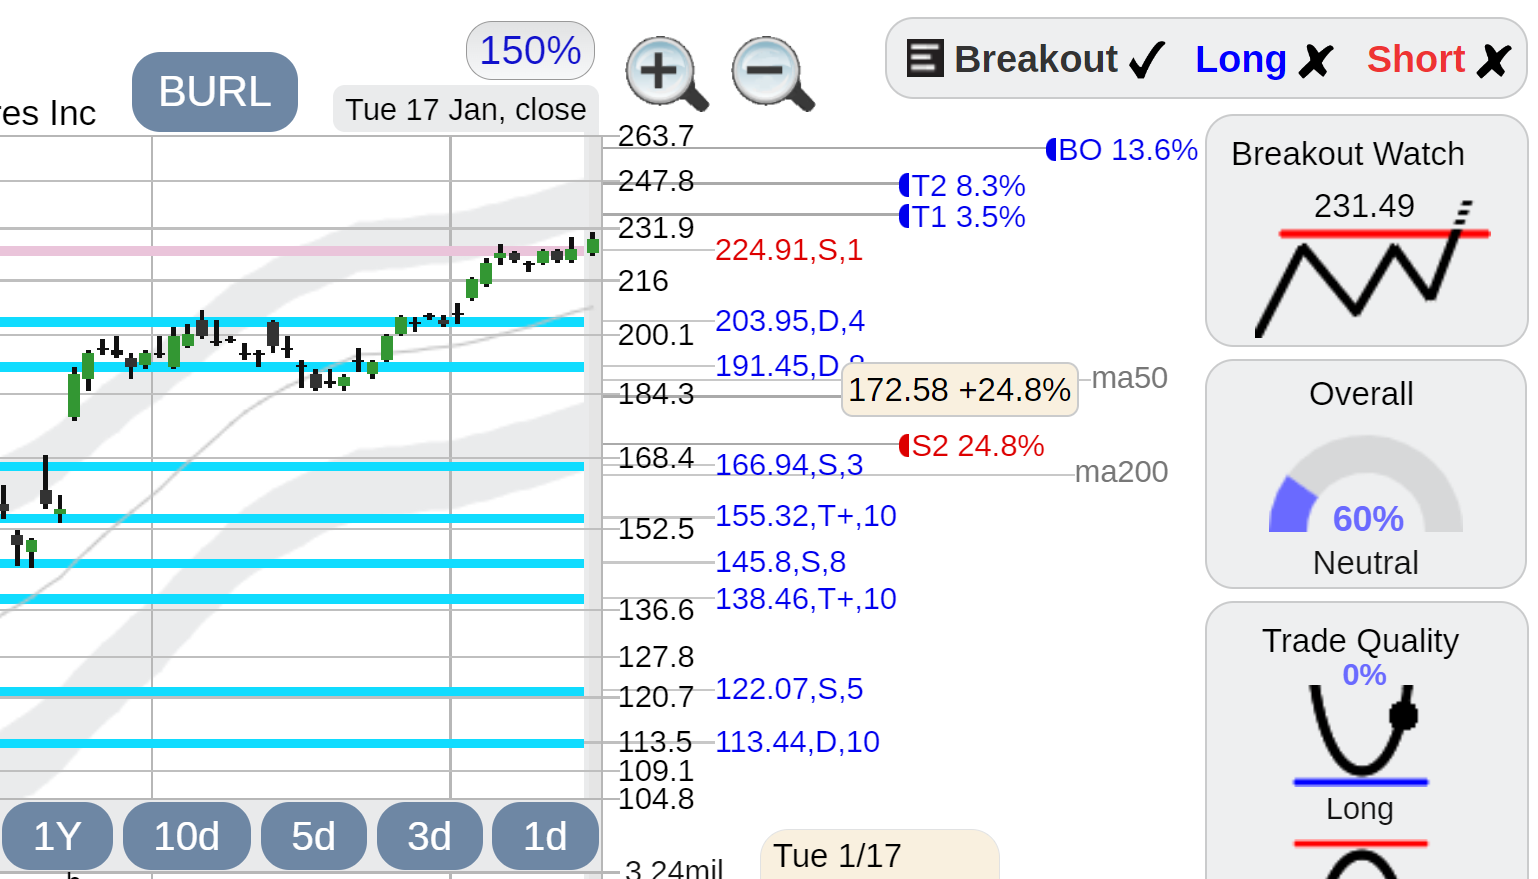Click the S2 24.8% stop marker
Viewport: 1538px width, 879px height.
[971, 446]
